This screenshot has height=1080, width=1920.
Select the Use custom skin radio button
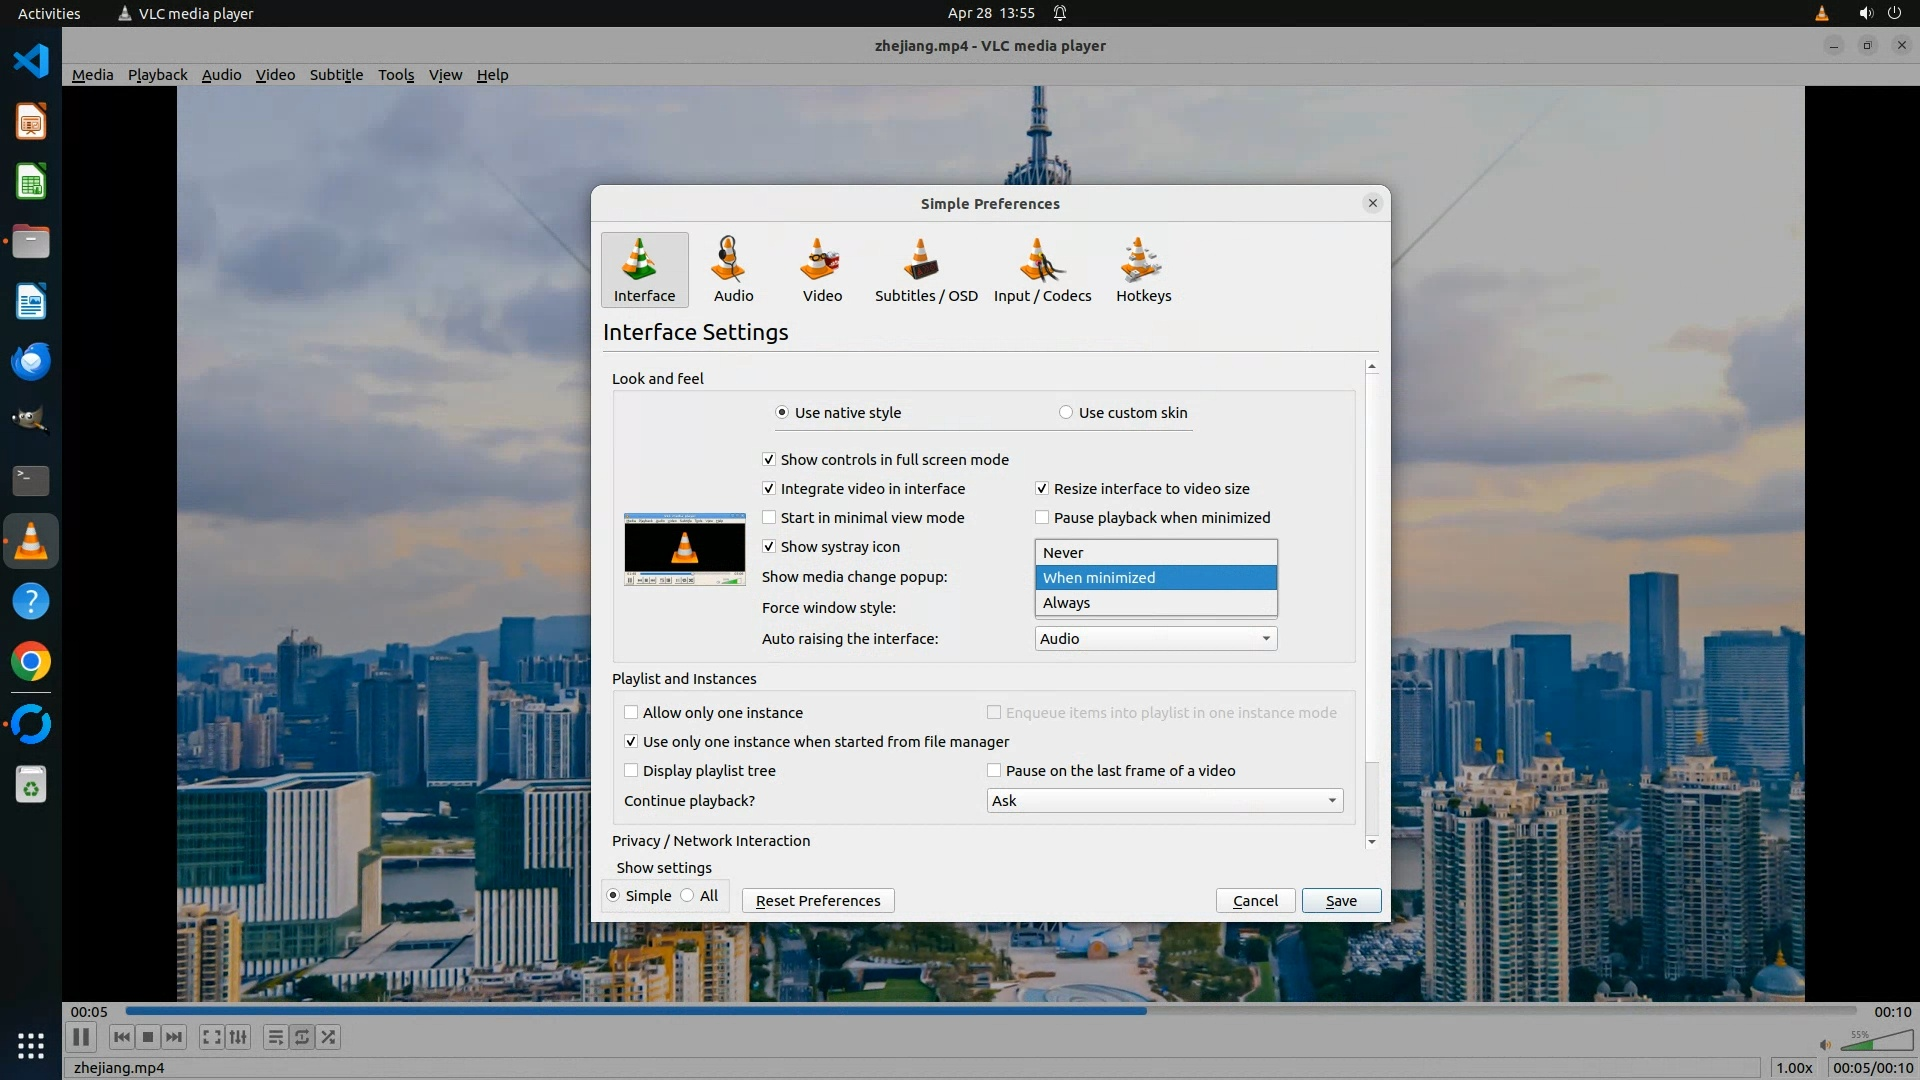tap(1066, 413)
